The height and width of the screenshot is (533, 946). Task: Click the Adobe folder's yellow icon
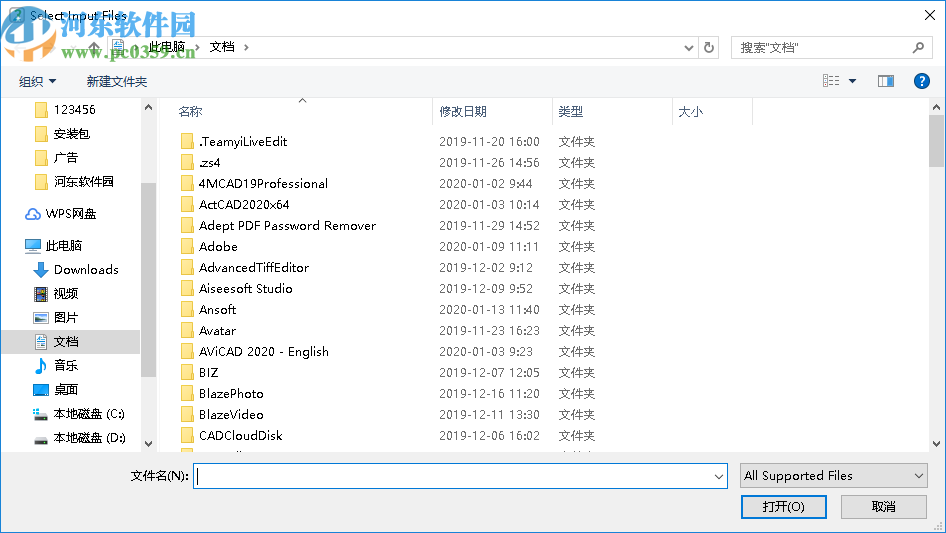pyautogui.click(x=187, y=246)
